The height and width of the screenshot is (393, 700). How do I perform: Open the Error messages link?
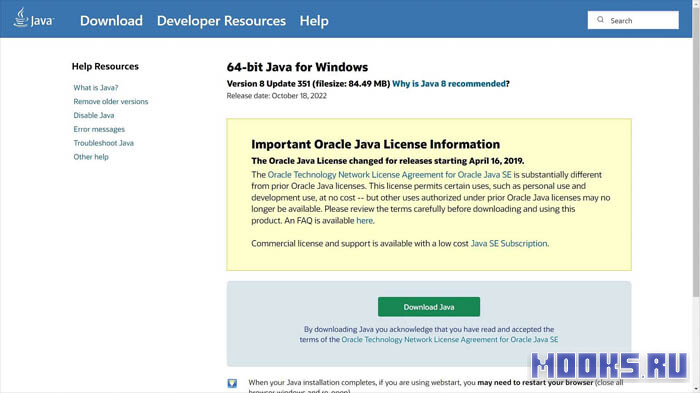point(99,129)
